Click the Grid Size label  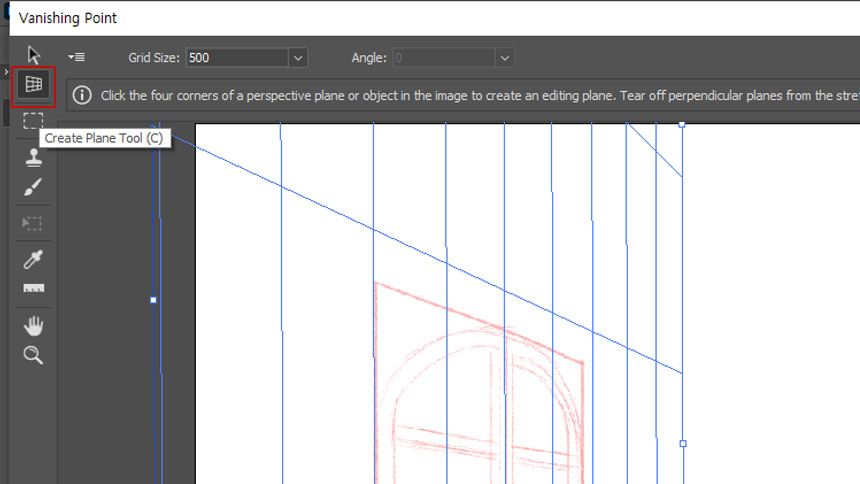(x=154, y=58)
